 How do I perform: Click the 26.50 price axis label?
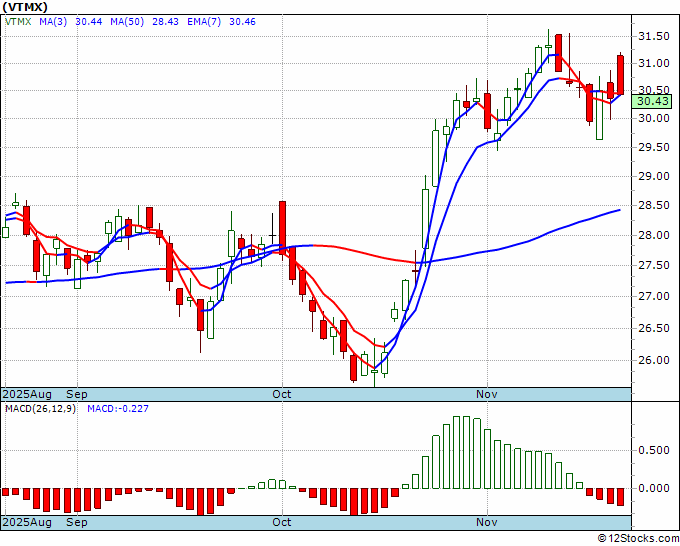tap(654, 328)
